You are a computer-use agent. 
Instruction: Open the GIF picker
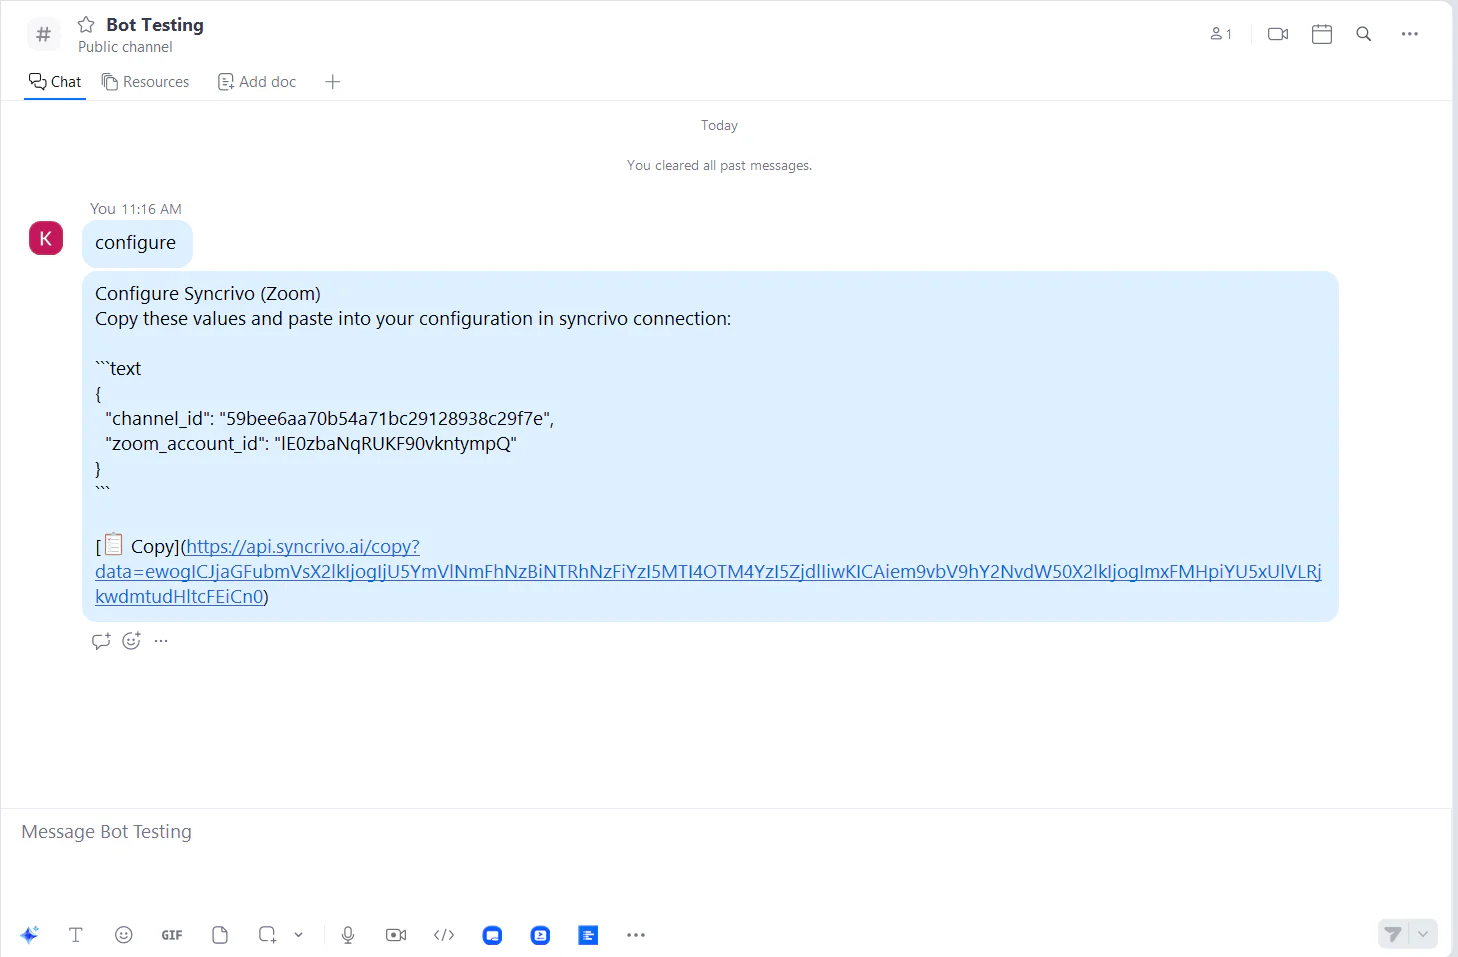click(x=172, y=935)
